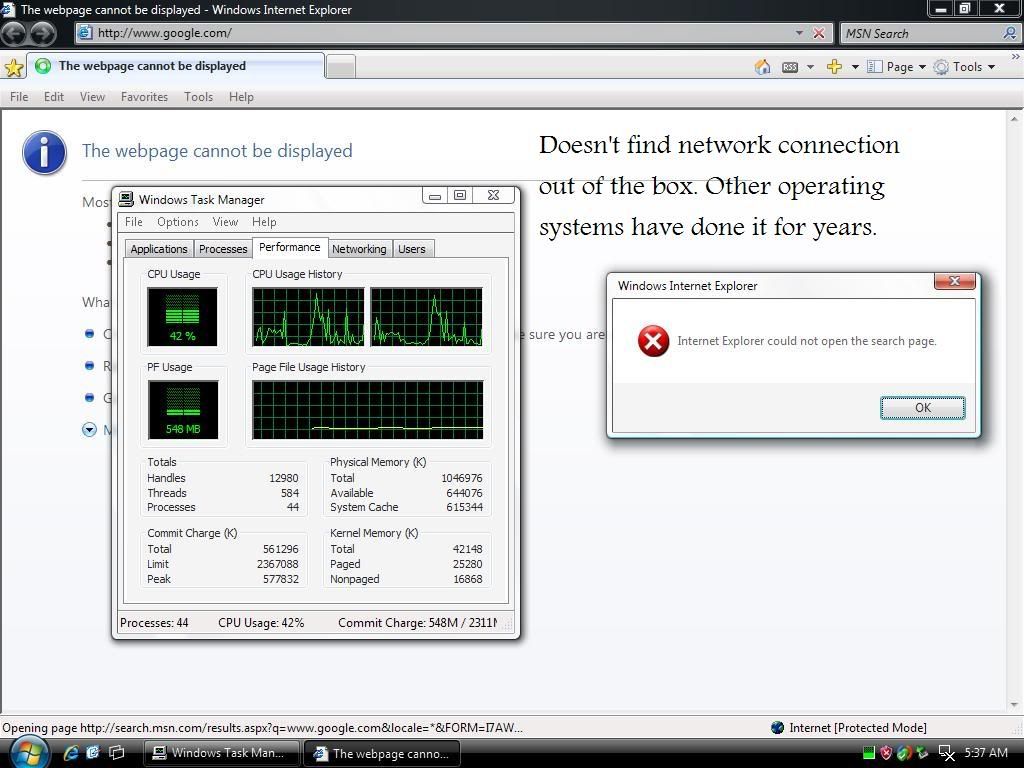Minimize the Windows Task Manager window
This screenshot has width=1024, height=768.
pyautogui.click(x=435, y=195)
